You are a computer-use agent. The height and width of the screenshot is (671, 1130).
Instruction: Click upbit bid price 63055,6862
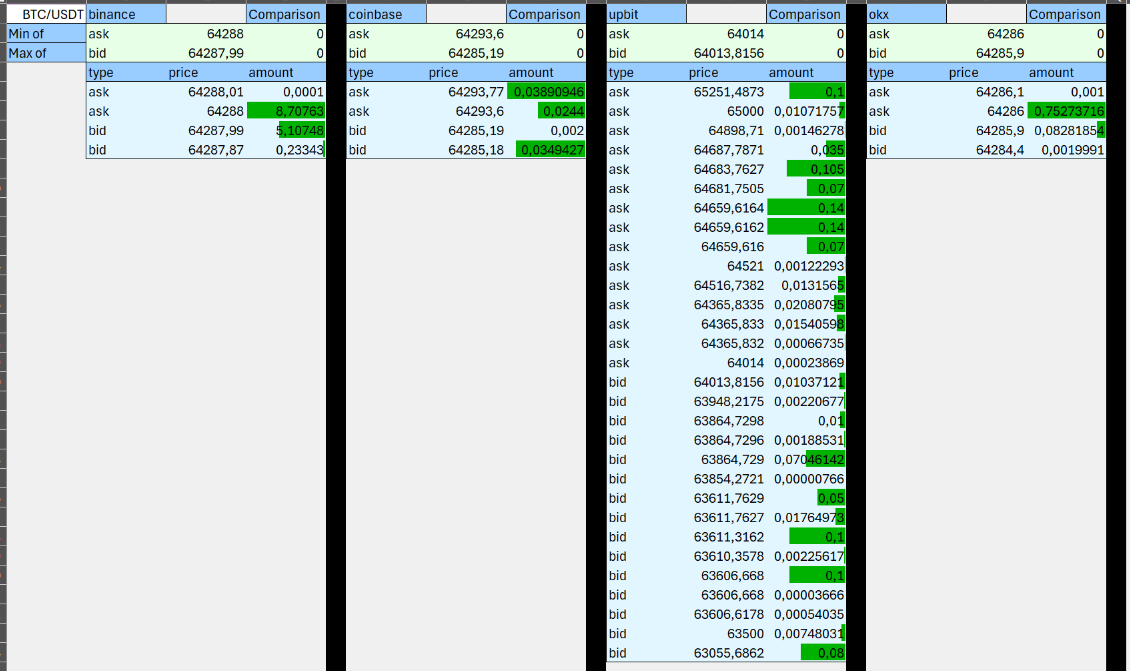pos(726,654)
